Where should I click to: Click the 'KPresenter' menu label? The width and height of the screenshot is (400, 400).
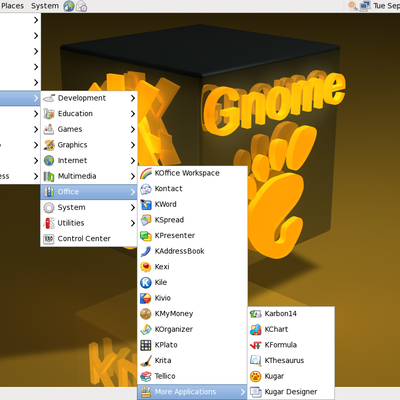click(x=175, y=236)
